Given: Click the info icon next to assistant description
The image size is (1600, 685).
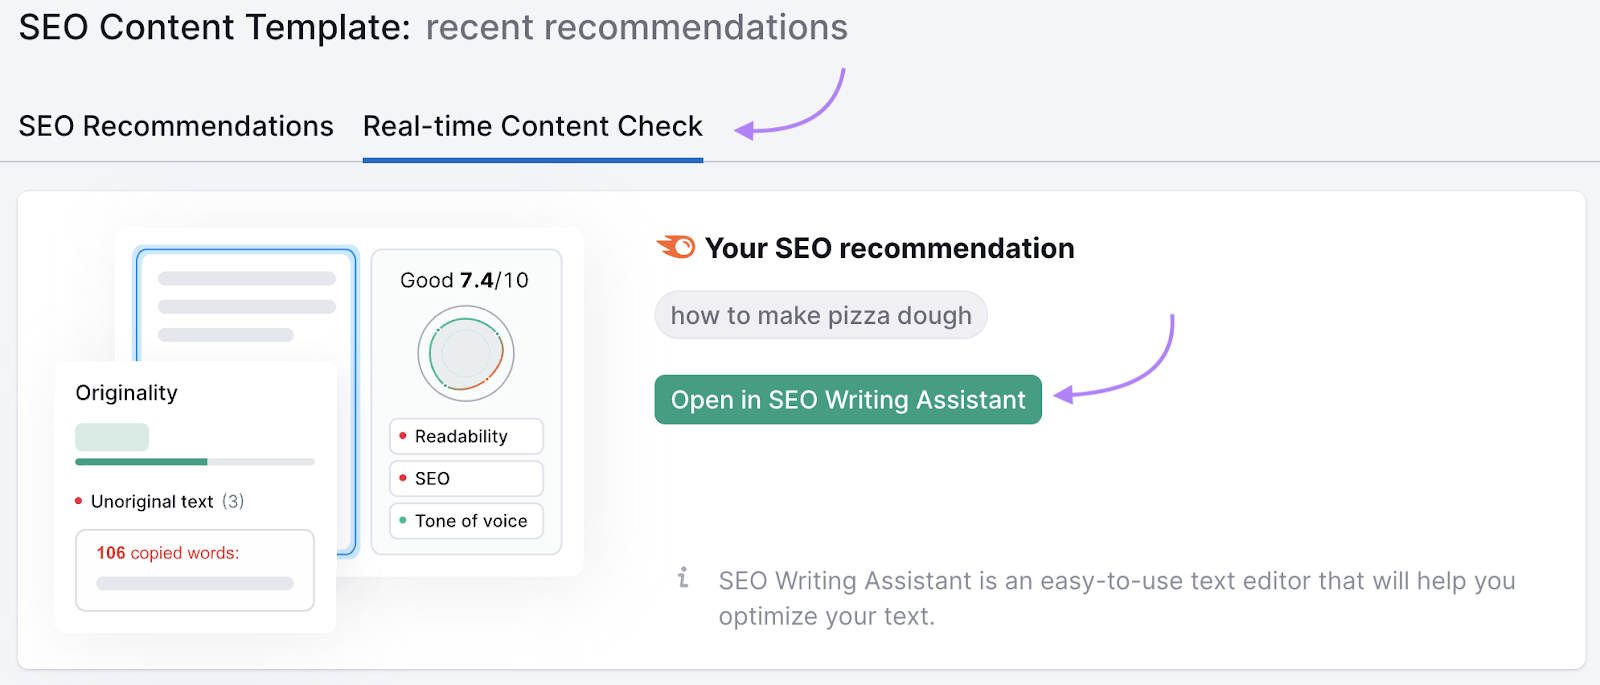Looking at the screenshot, I should 684,578.
